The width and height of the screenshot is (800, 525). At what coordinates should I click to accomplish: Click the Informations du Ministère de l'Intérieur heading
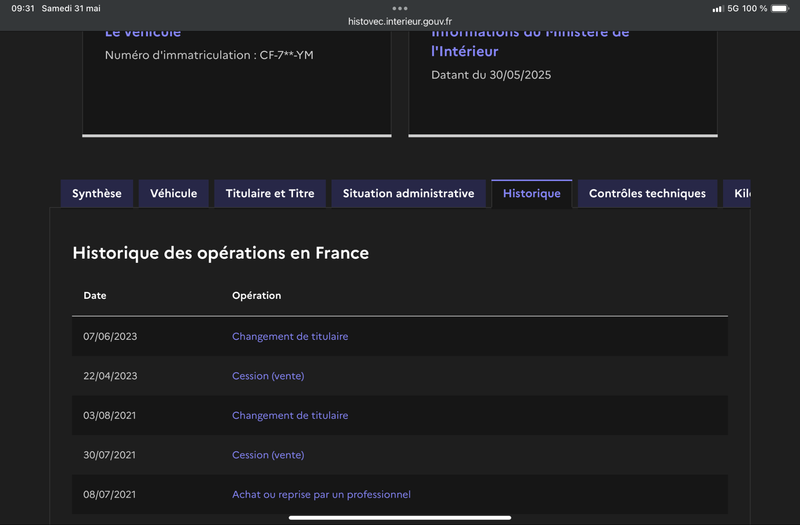(530, 42)
